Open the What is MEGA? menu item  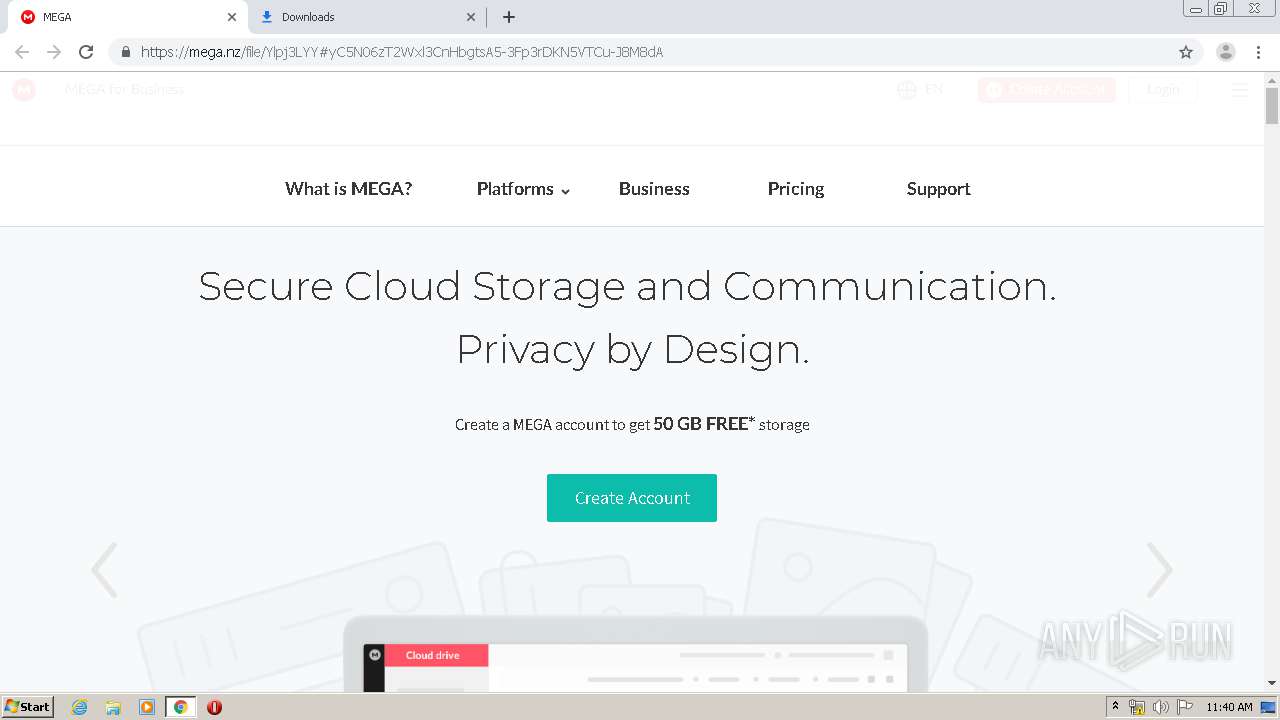(348, 189)
